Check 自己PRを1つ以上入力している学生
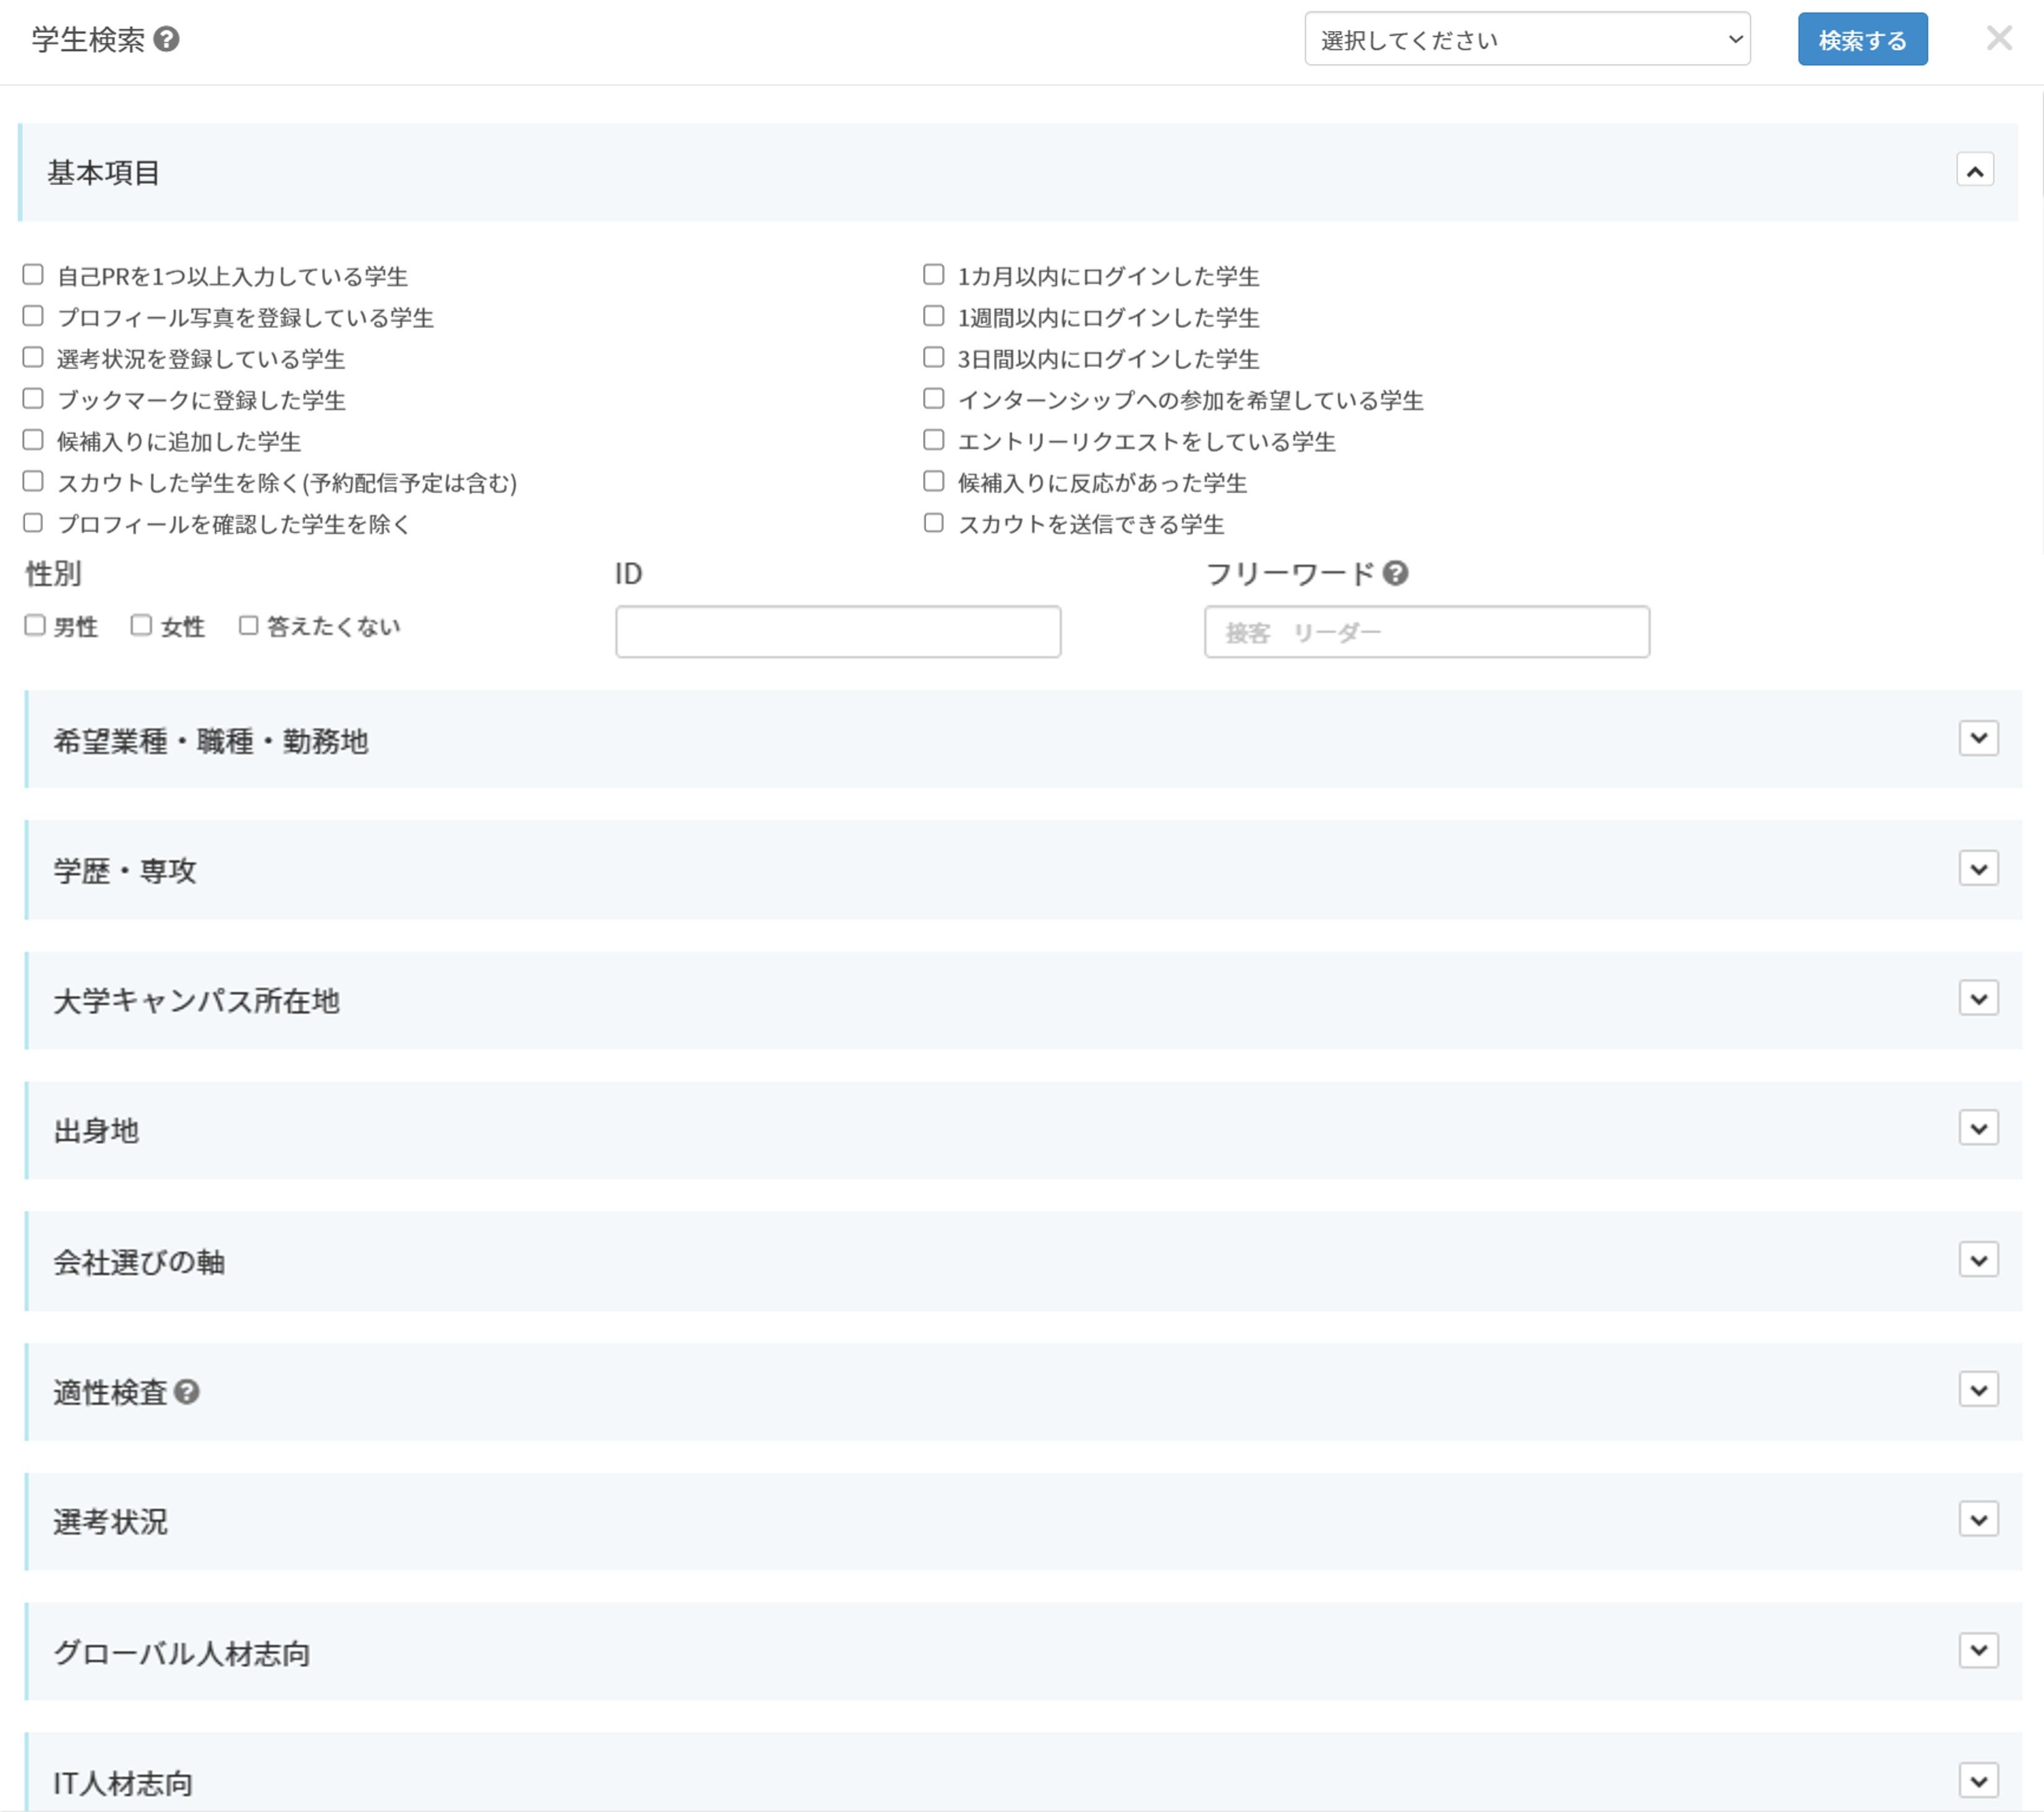Screen dimensions: 2044x1812 point(33,274)
